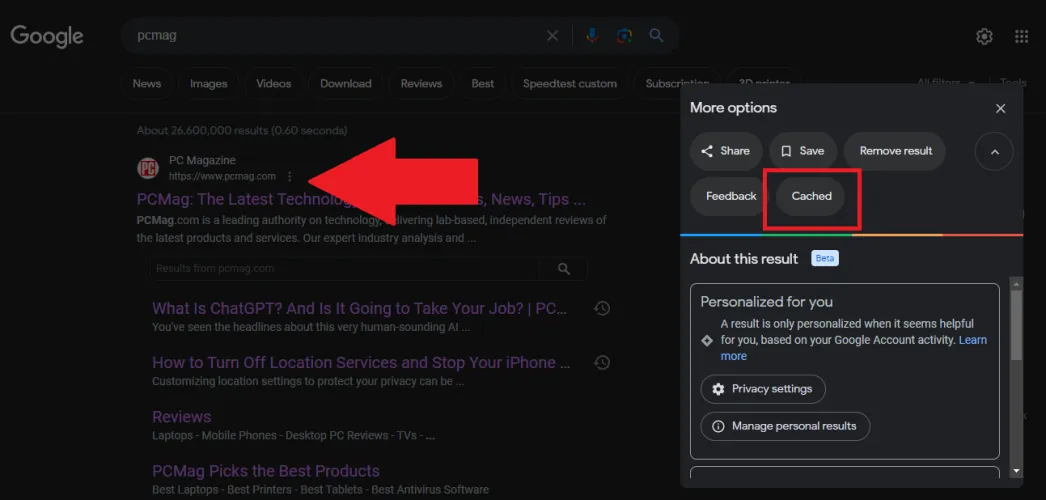Select the Videos filter tab
This screenshot has width=1046, height=500.
click(x=273, y=84)
